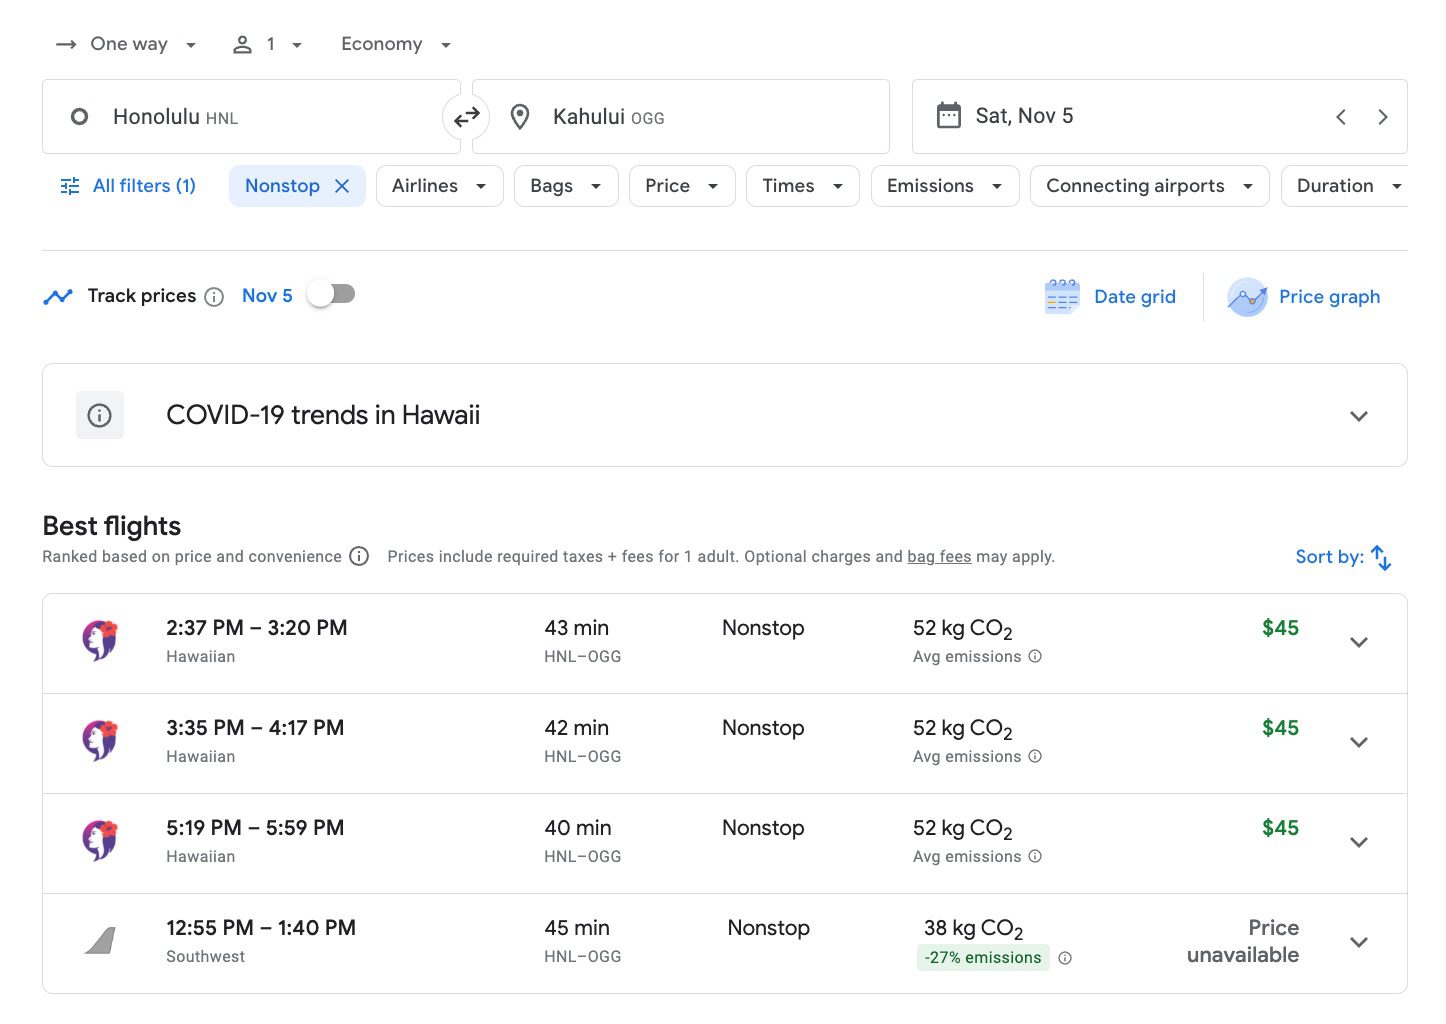Screen dimensions: 1446x1024
Task: Click Track prices info icon
Action: click(214, 297)
